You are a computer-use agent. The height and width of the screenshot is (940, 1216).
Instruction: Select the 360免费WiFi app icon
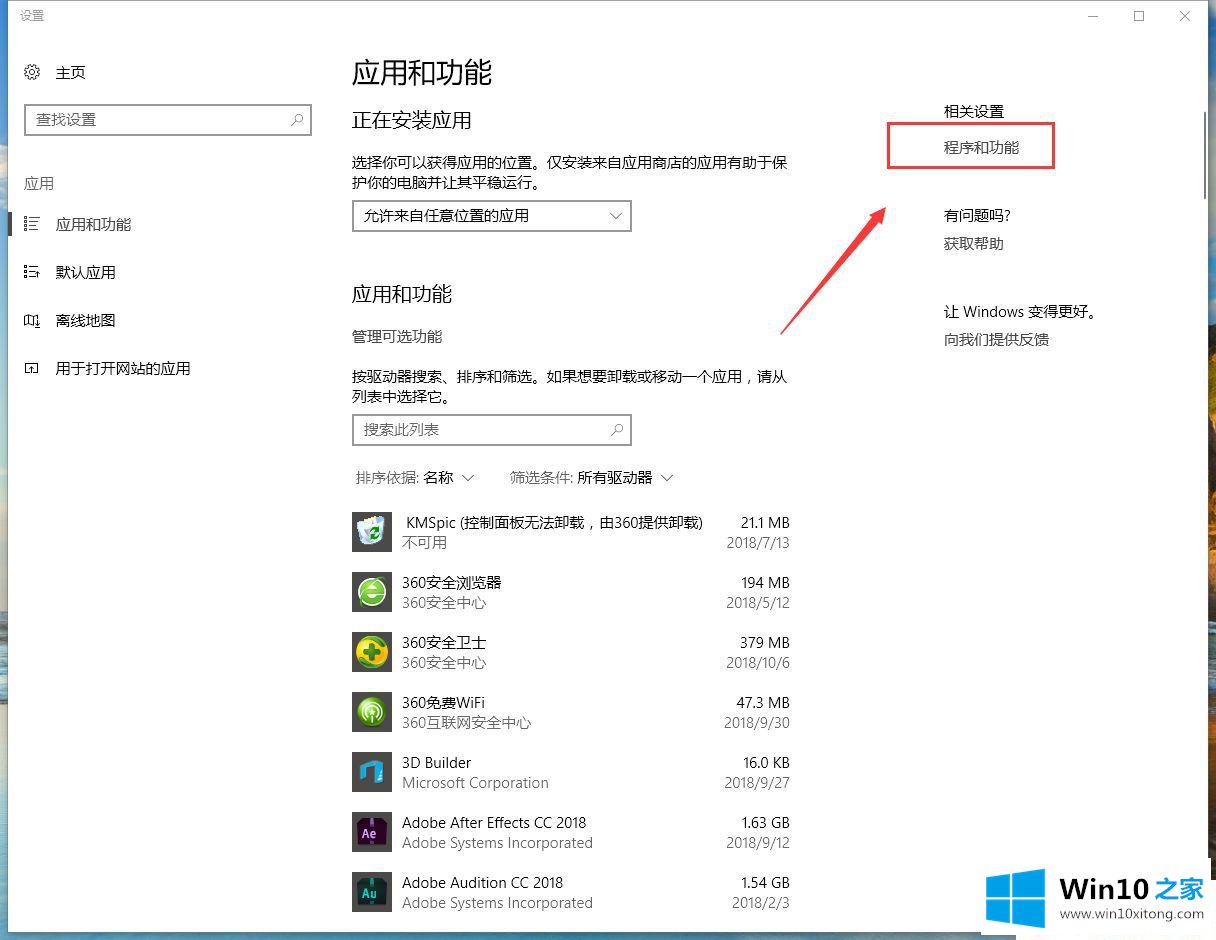[x=372, y=712]
